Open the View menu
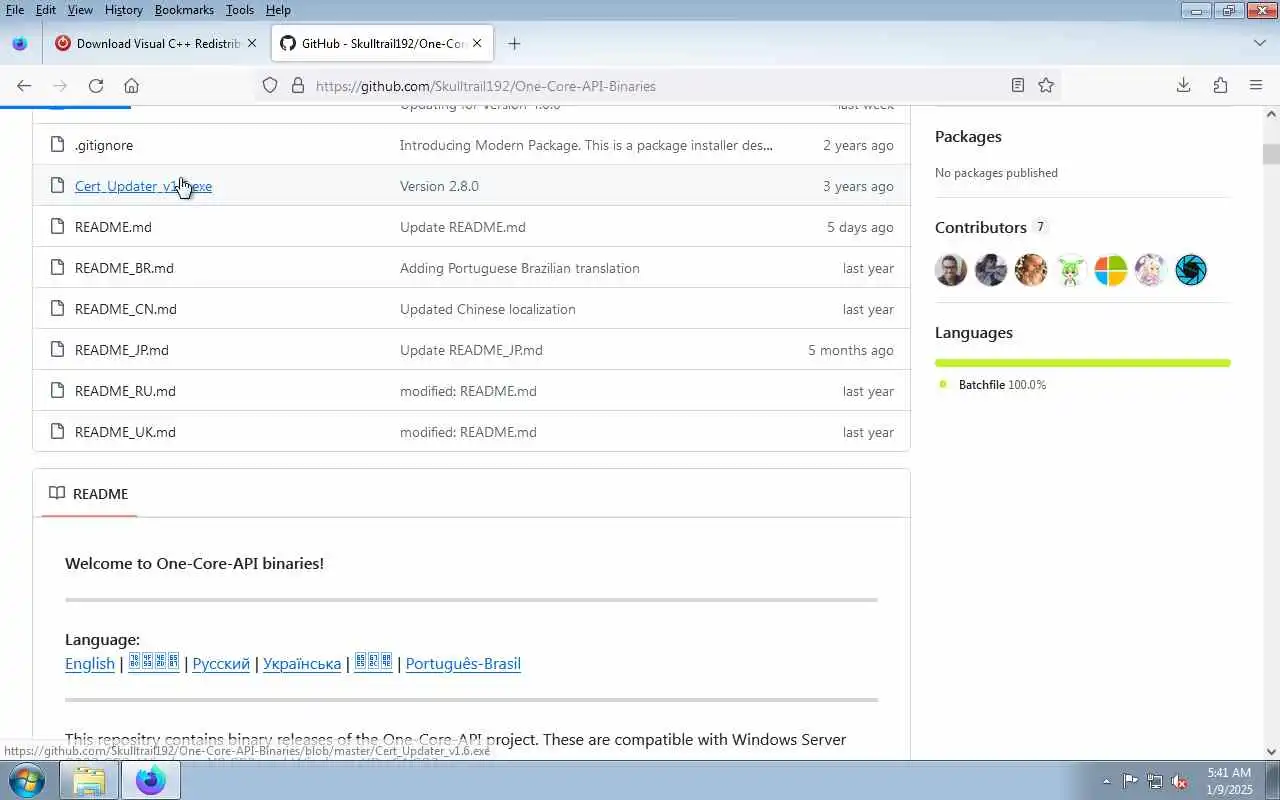Screen dimensions: 1280x800 [x=80, y=10]
